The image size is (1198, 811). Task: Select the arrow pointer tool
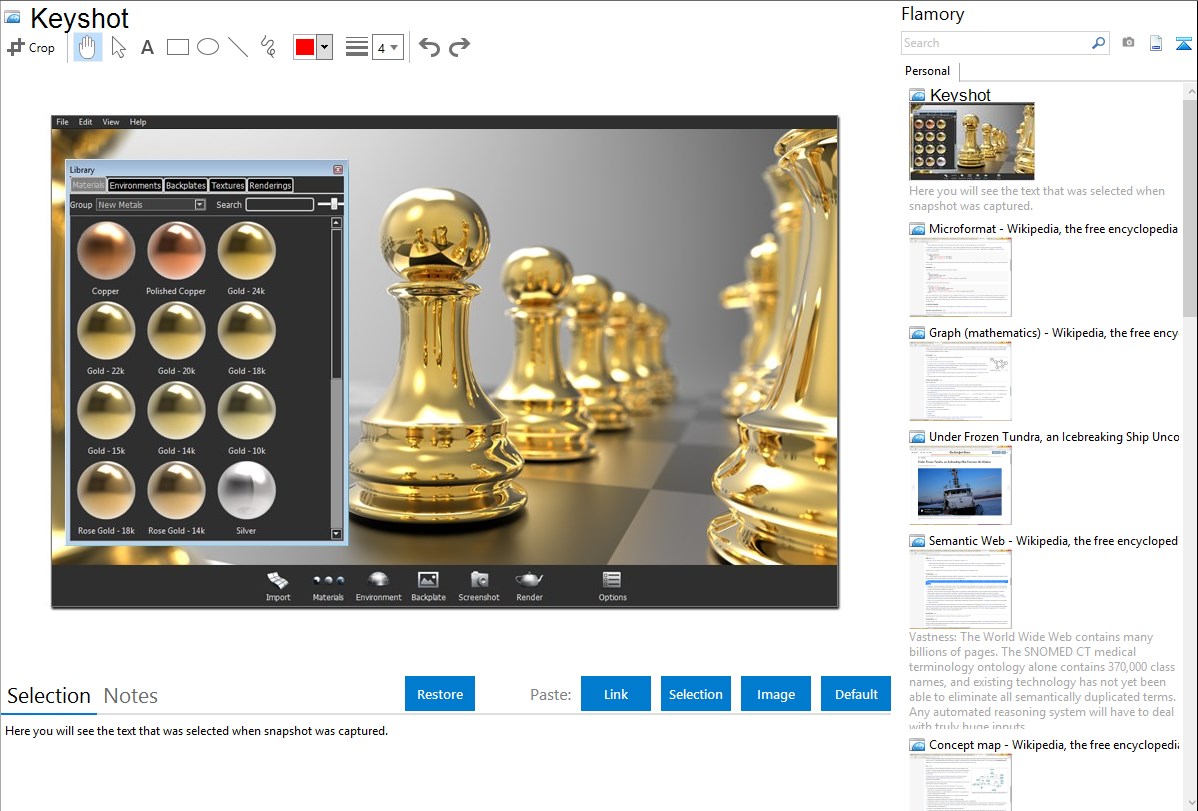click(118, 47)
